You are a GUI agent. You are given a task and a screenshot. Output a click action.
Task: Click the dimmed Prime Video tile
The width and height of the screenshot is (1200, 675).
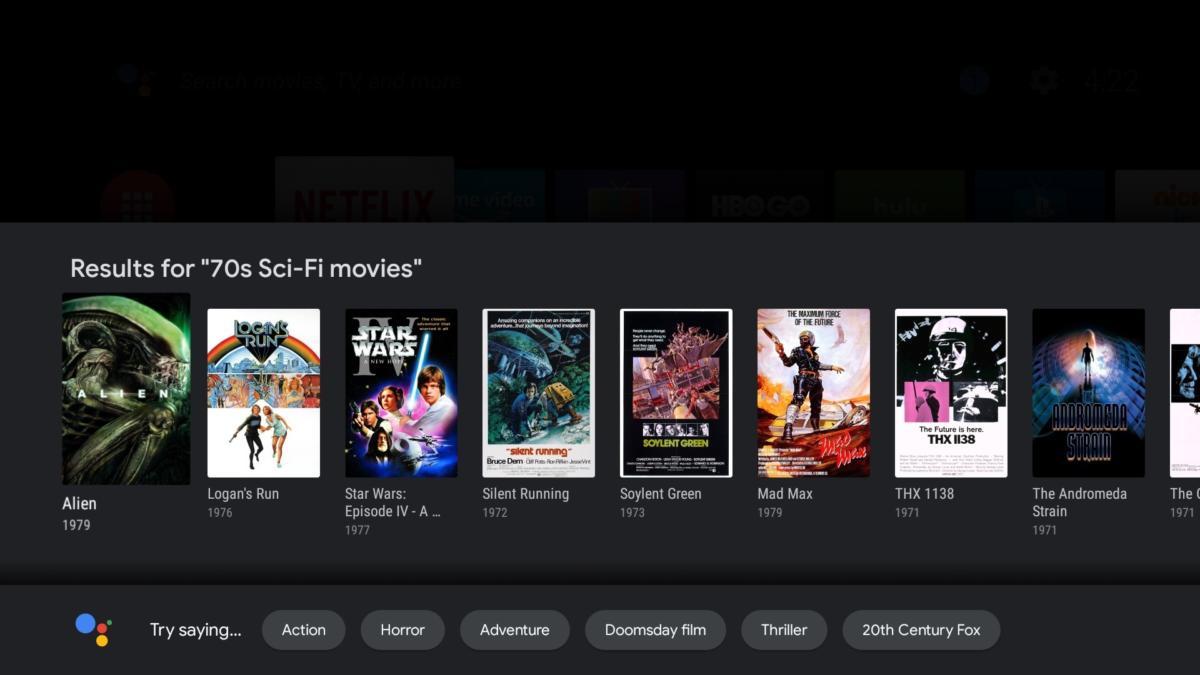pos(500,197)
